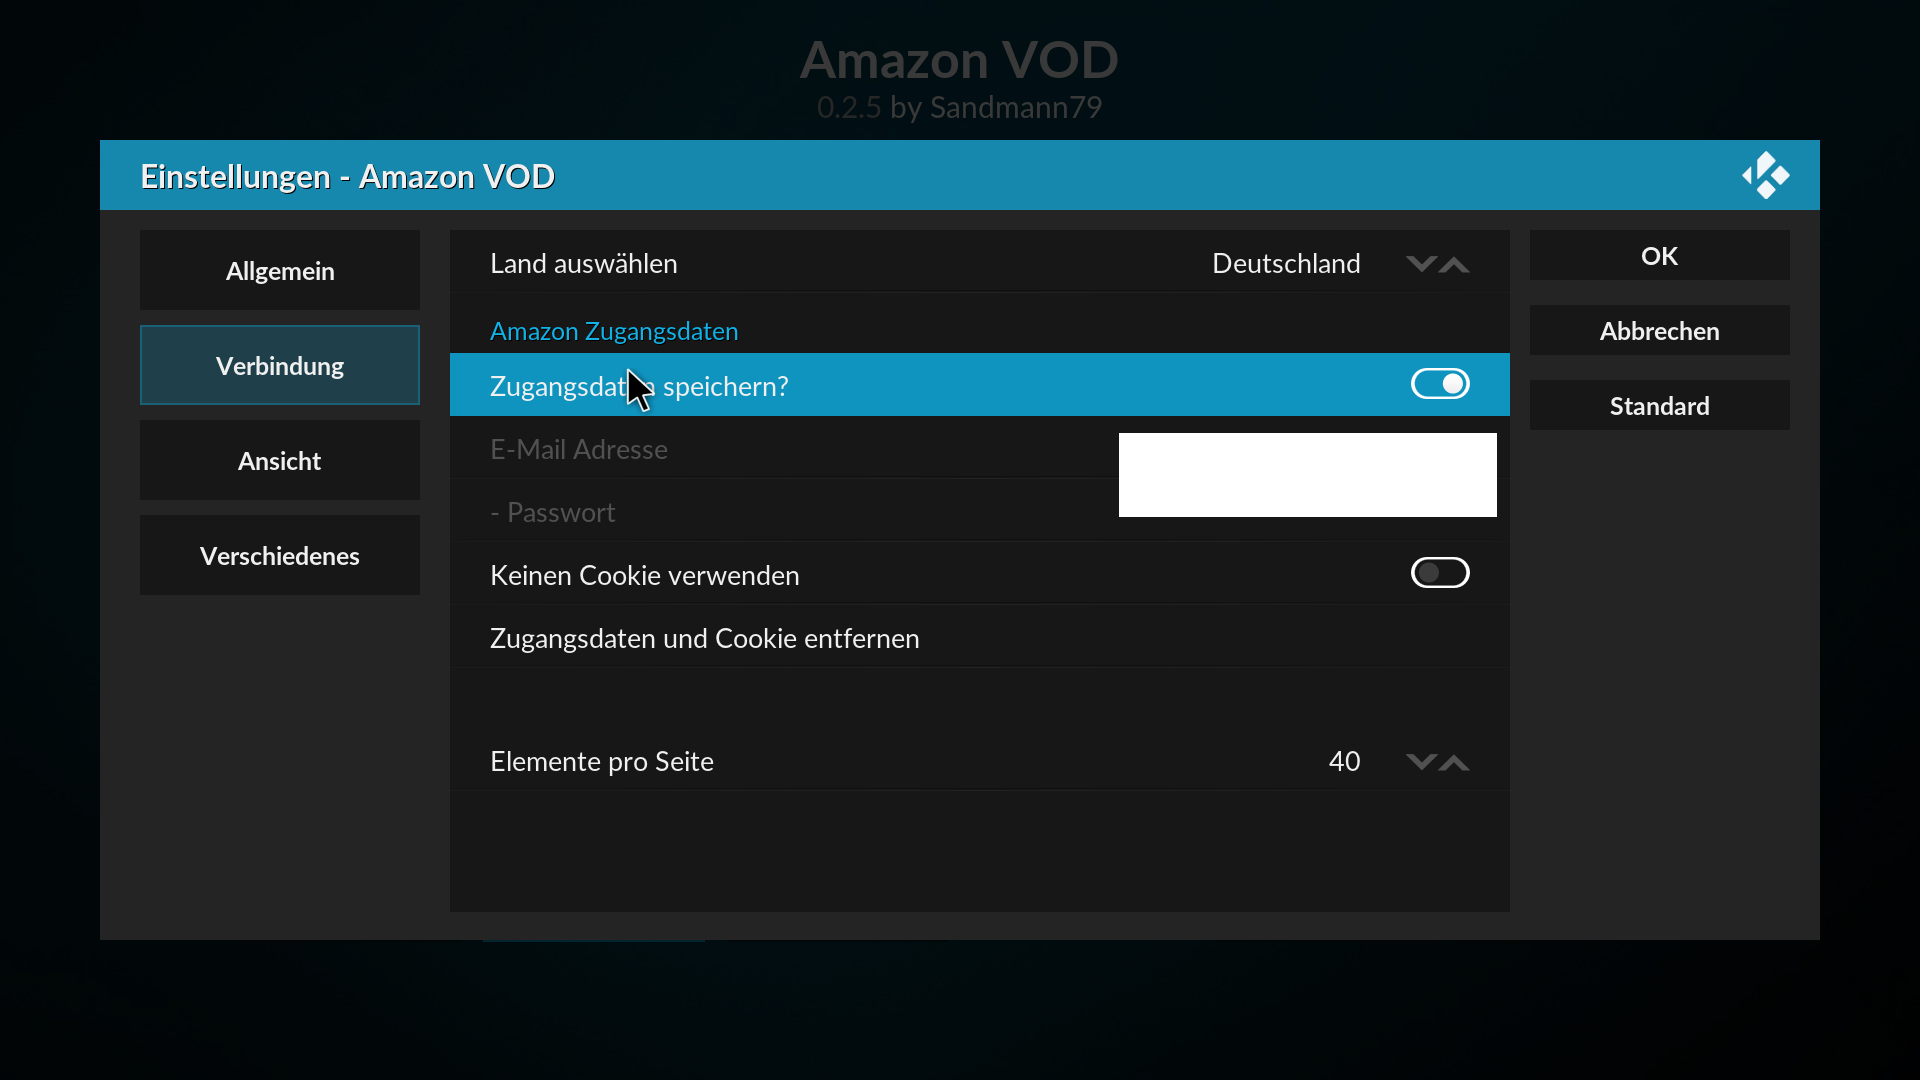1920x1080 pixels.
Task: Click down arrow for Land auswählen
Action: click(1421, 264)
